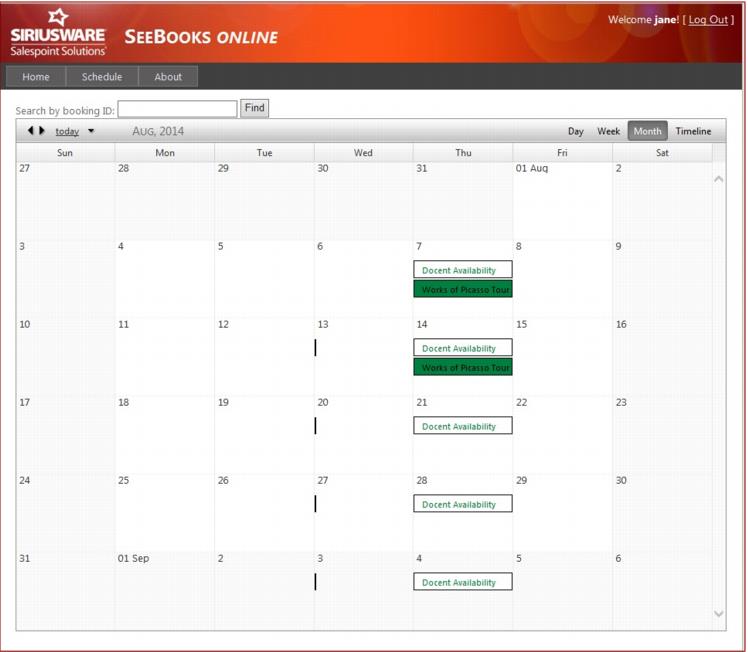Click the Siriusware Salespoint Solutions logo
748x652 pixels.
click(x=58, y=33)
